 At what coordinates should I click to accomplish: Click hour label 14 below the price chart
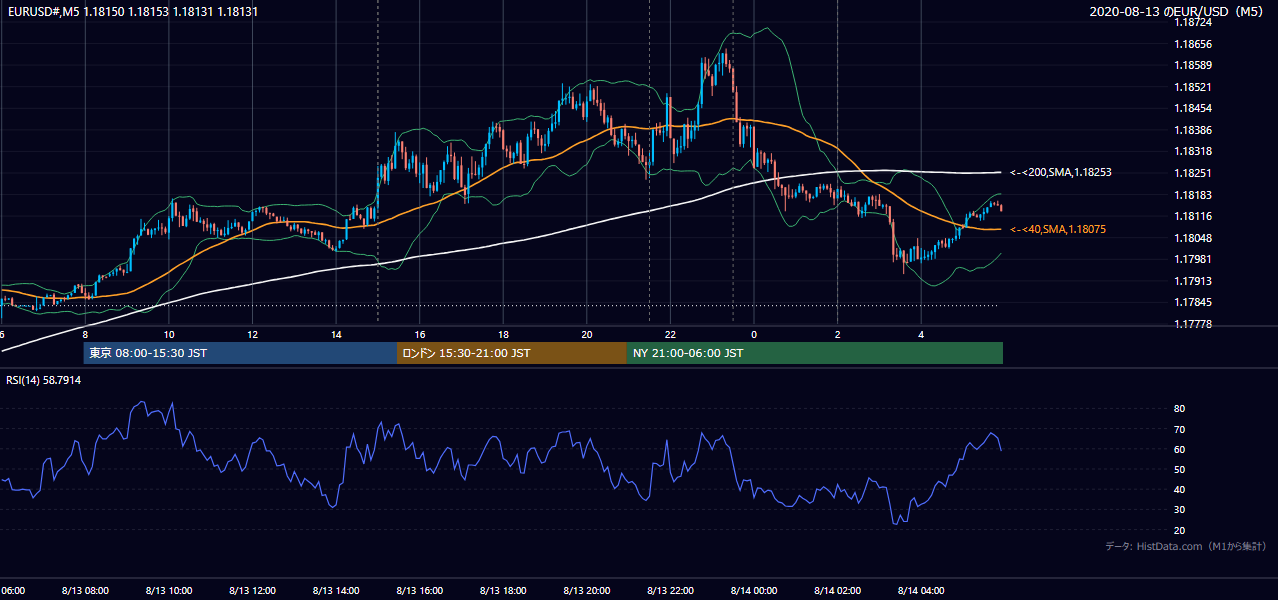click(x=336, y=334)
